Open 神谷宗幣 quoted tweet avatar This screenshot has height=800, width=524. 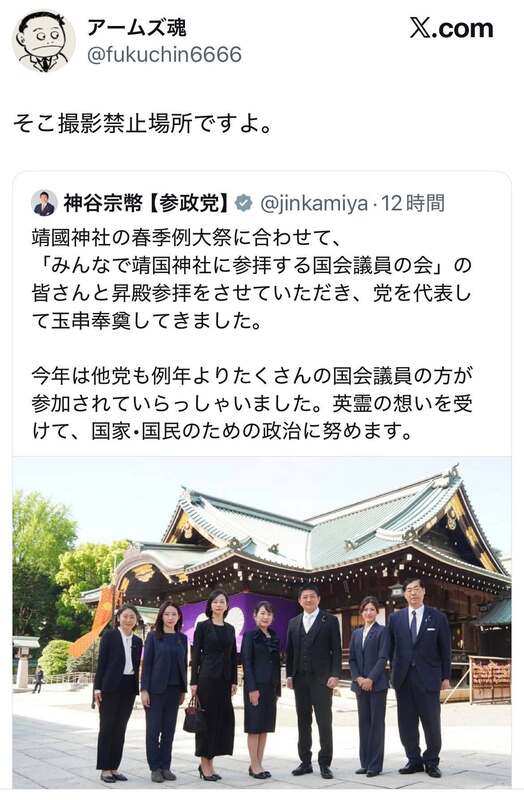[x=44, y=203]
